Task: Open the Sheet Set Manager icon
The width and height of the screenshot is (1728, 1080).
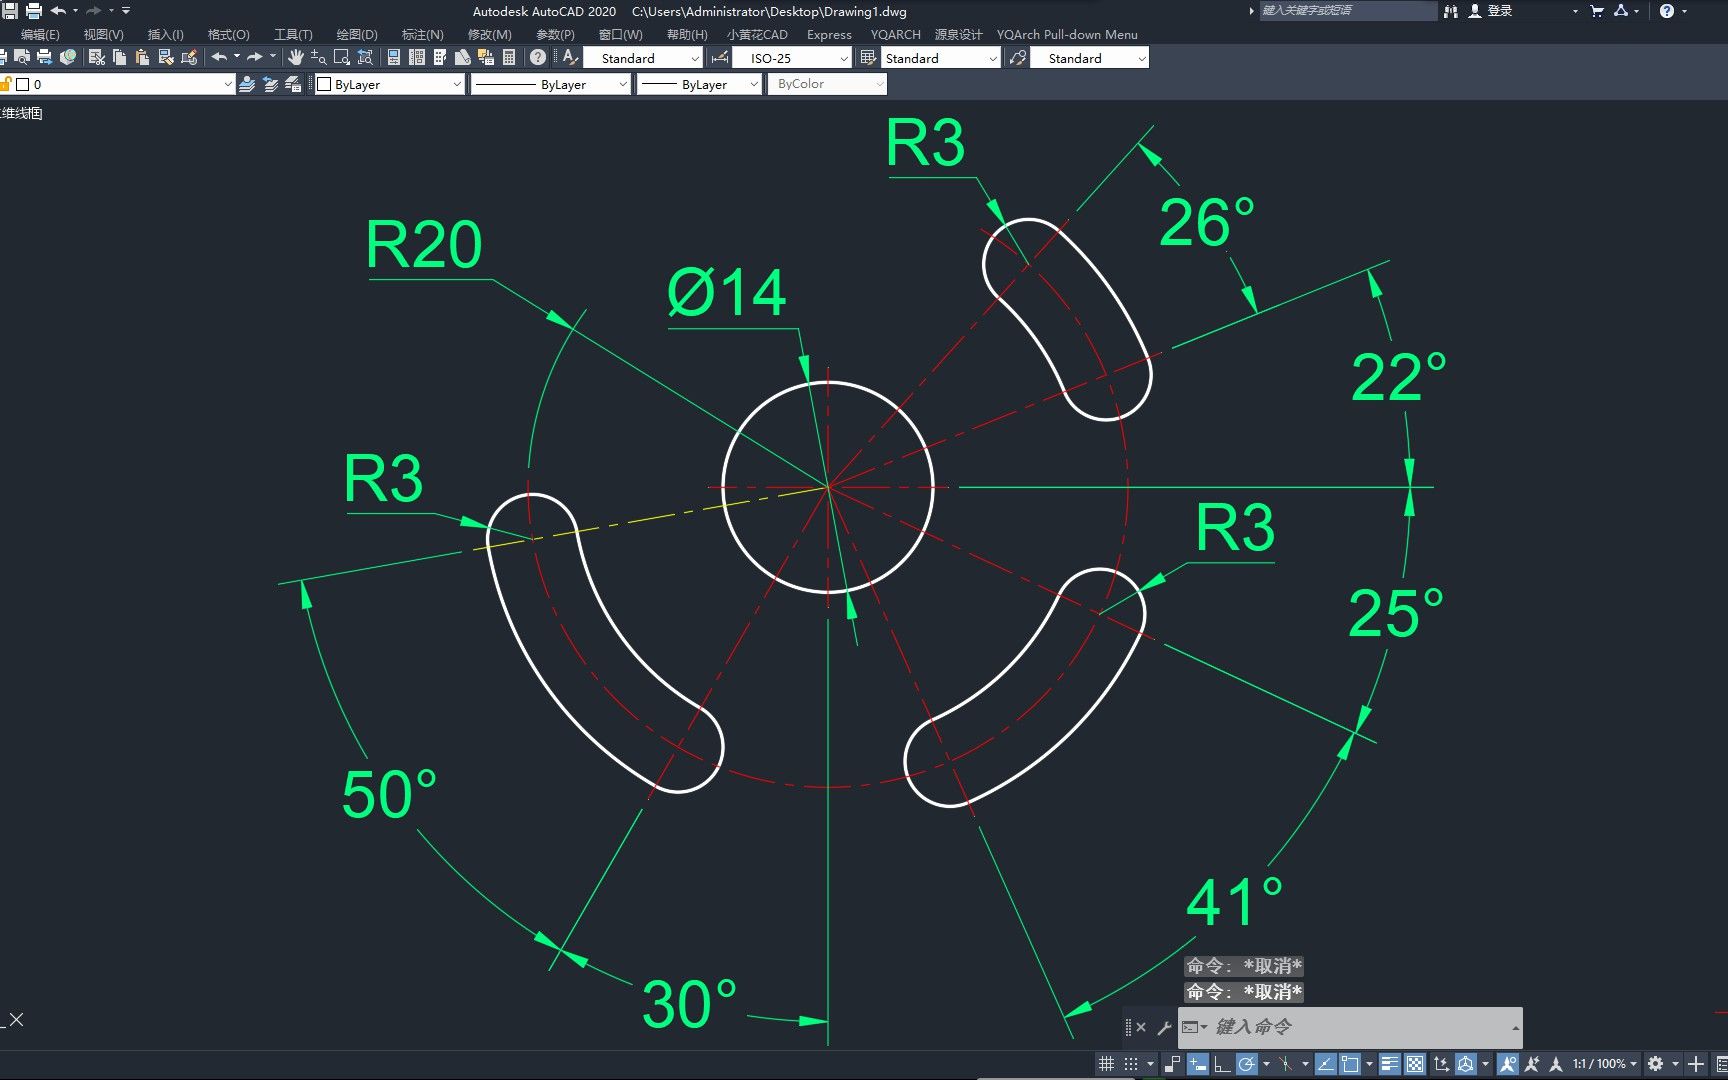Action: 463,58
